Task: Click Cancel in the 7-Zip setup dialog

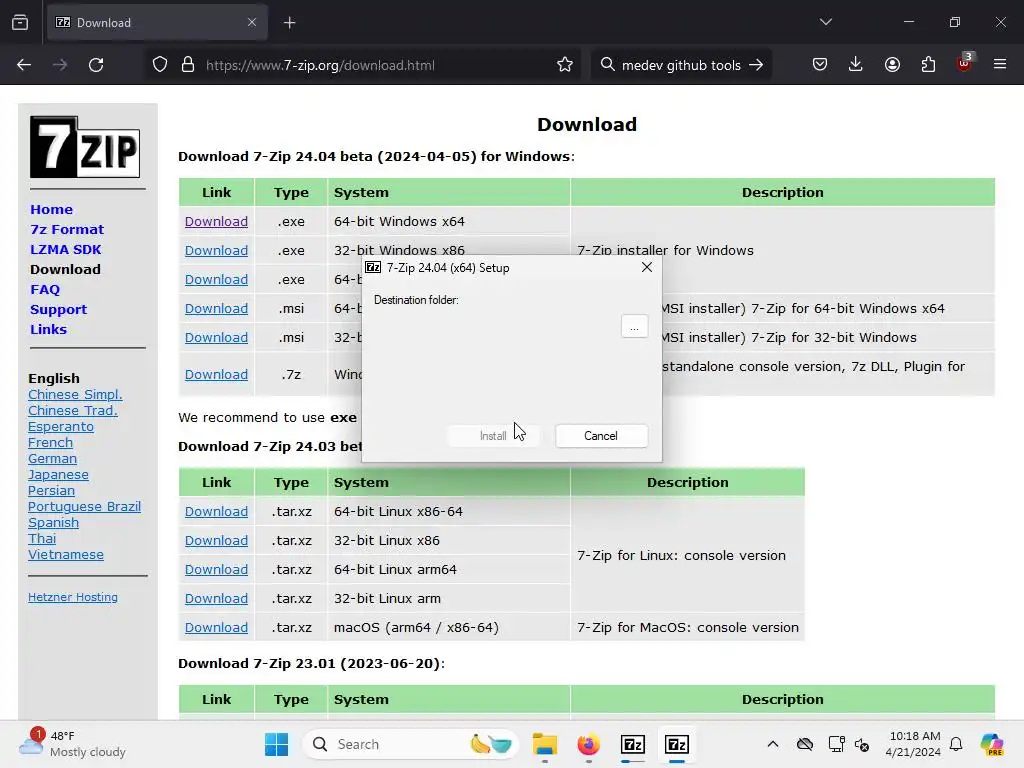Action: pyautogui.click(x=601, y=436)
